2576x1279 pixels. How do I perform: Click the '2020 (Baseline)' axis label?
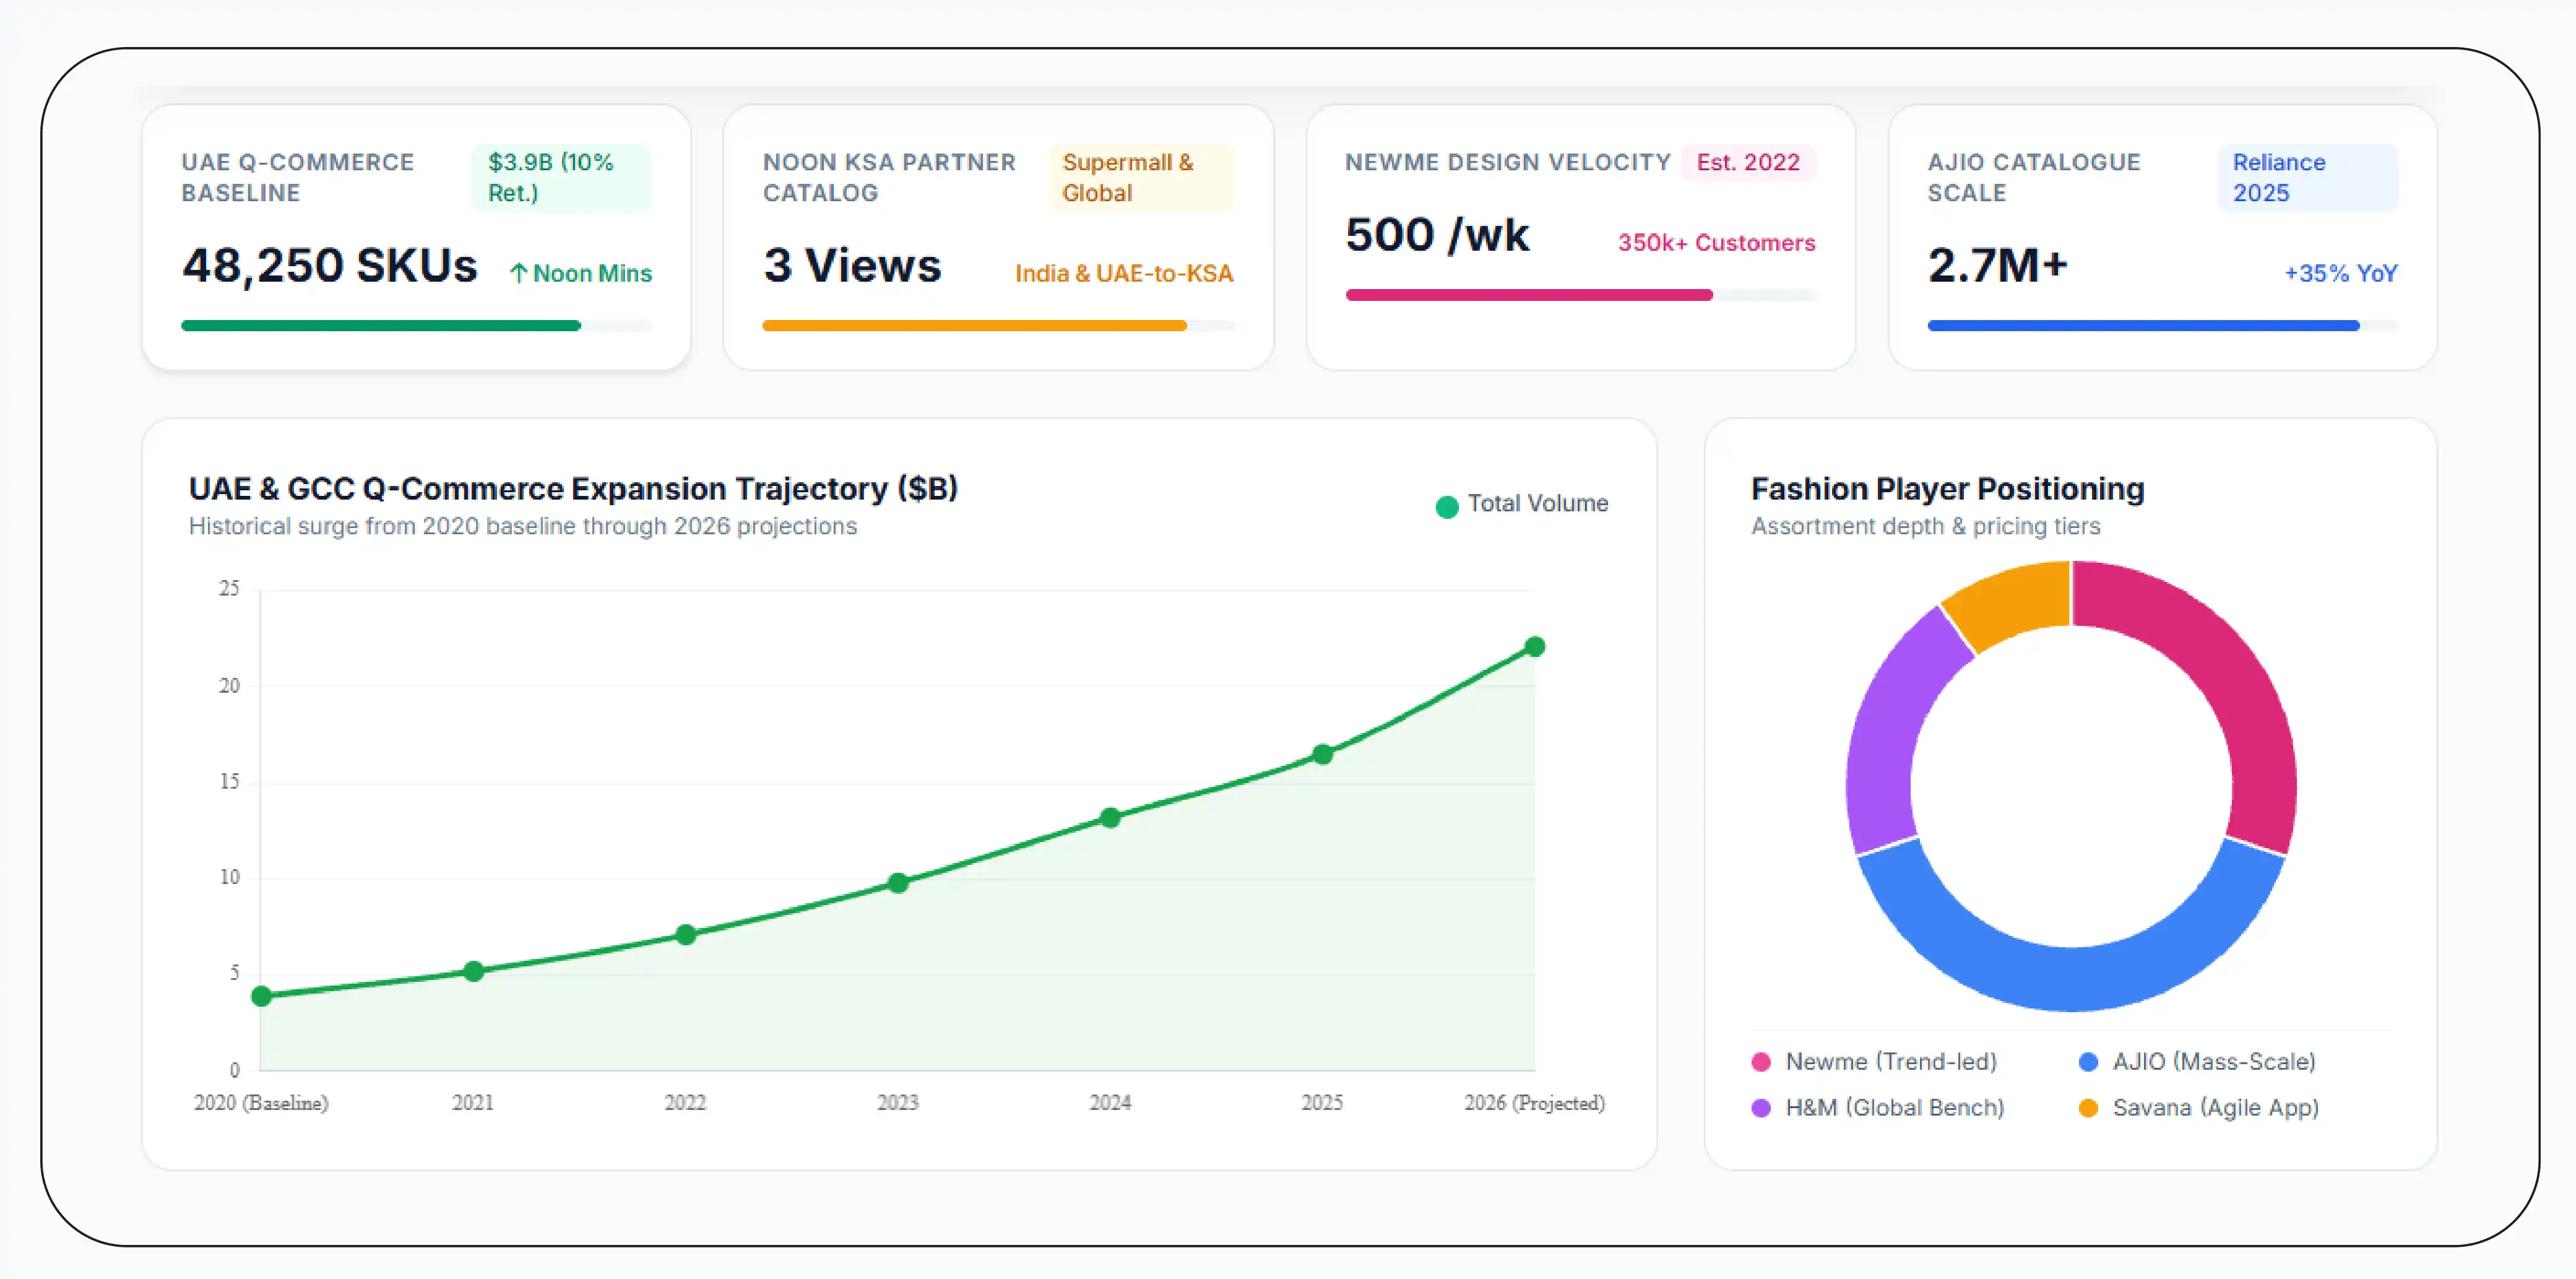coord(261,1103)
